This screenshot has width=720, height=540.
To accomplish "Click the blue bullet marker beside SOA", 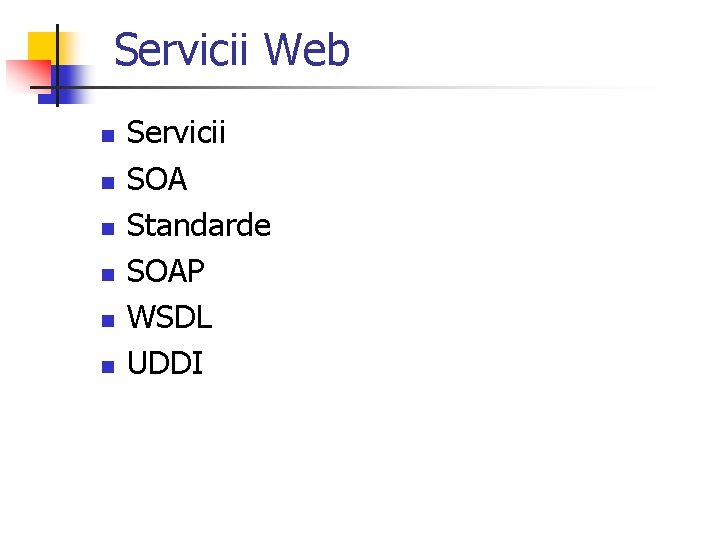I will point(108,183).
